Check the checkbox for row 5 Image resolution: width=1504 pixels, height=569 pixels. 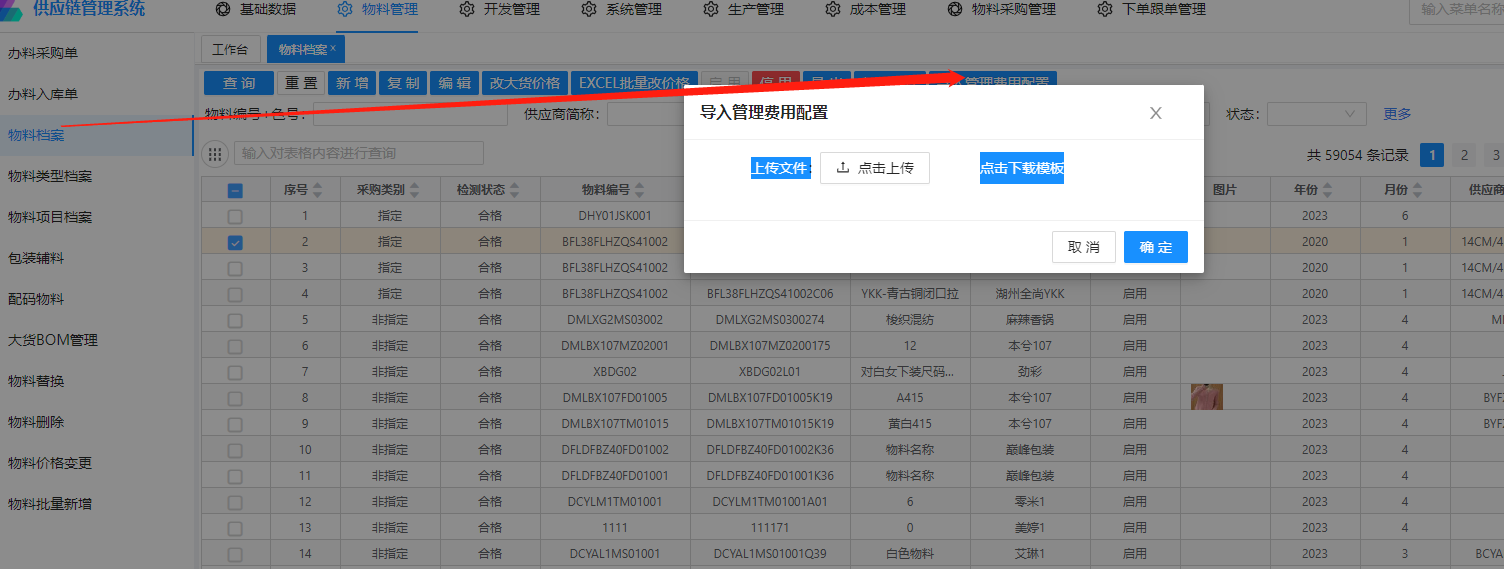[x=235, y=320]
